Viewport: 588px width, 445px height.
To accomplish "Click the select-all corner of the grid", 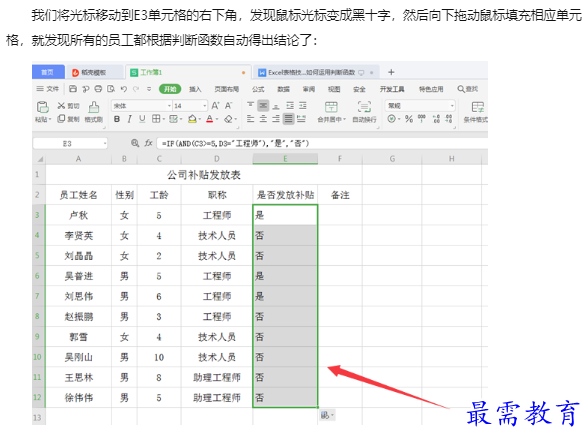I will pyautogui.click(x=39, y=159).
